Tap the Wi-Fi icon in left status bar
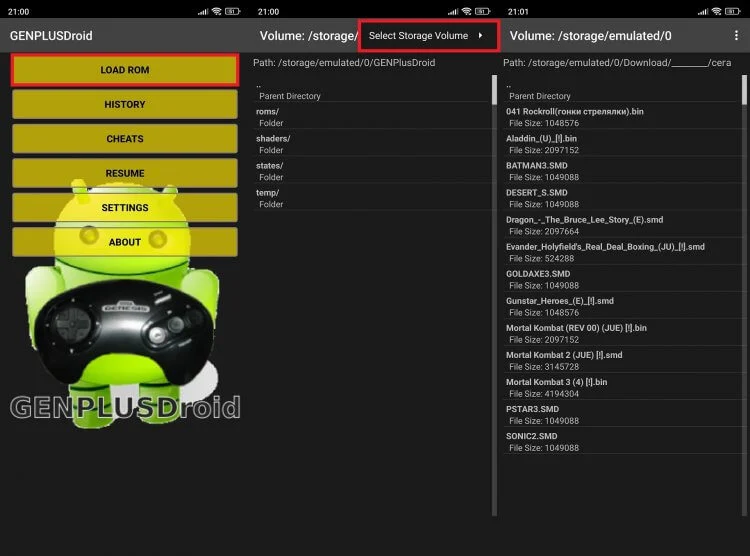 [x=217, y=11]
